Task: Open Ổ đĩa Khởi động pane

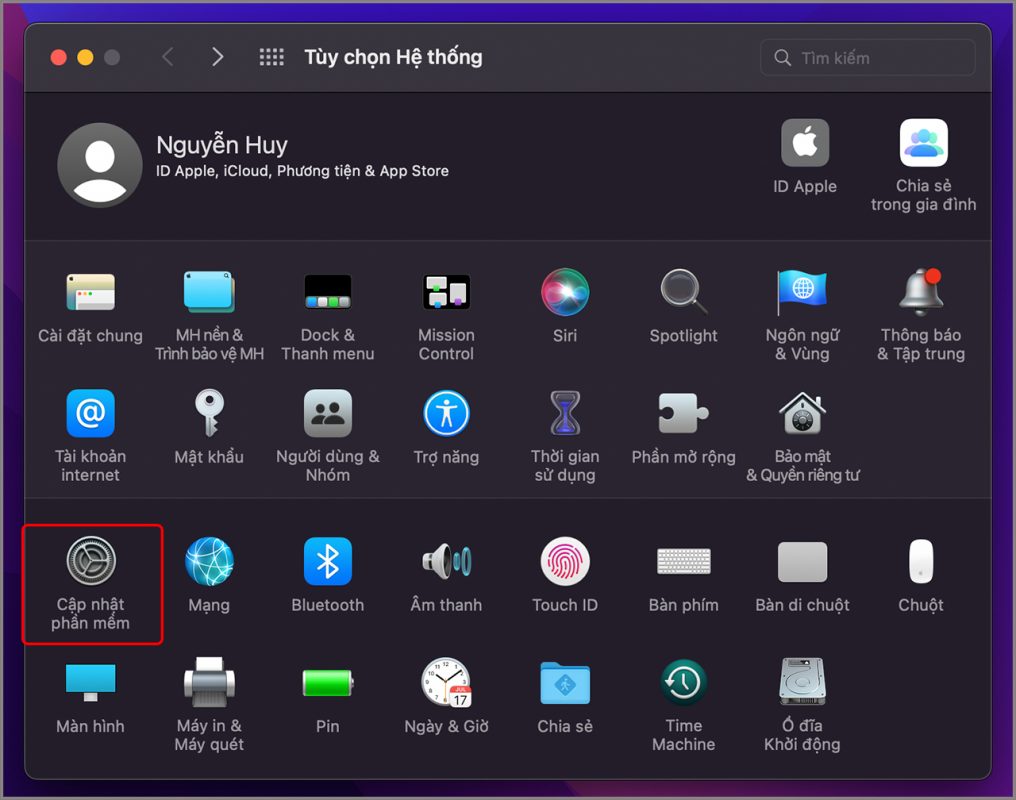Action: pyautogui.click(x=802, y=683)
